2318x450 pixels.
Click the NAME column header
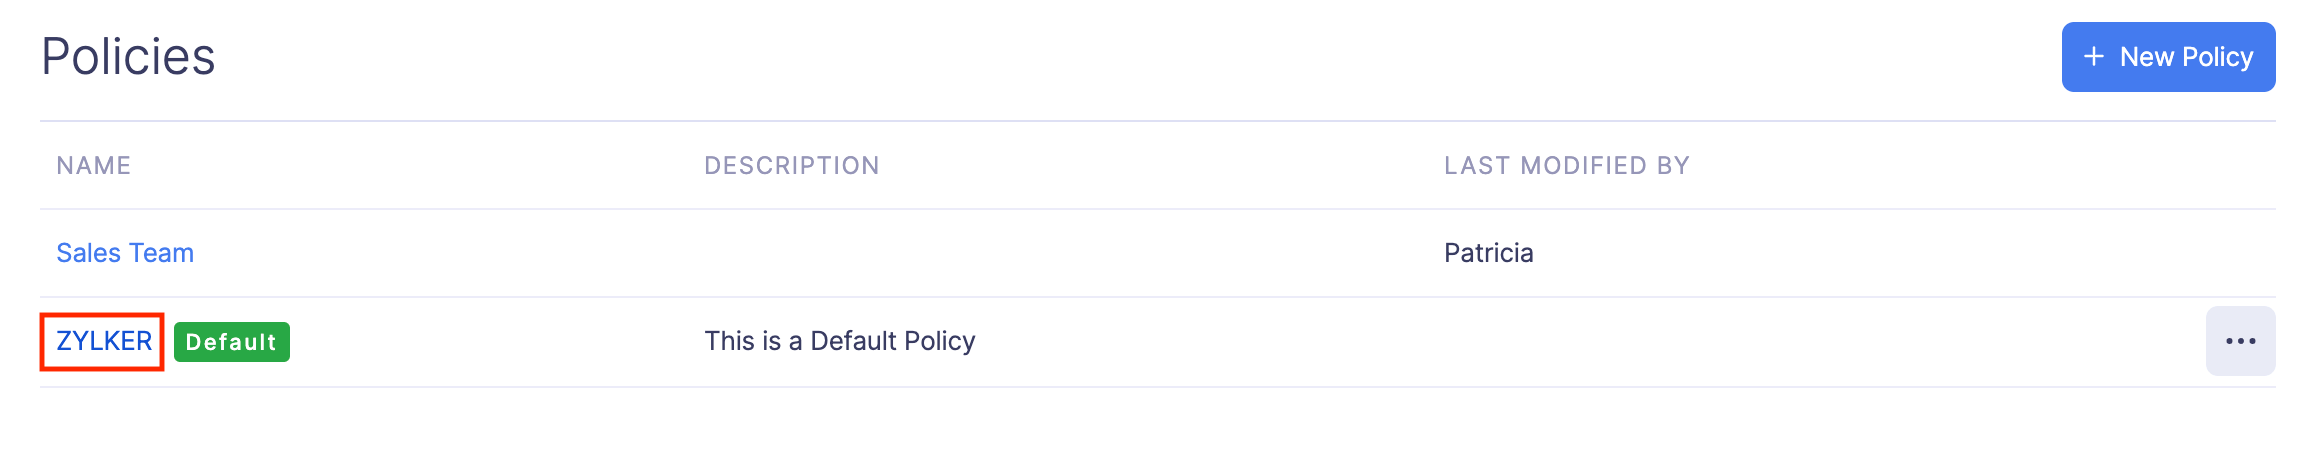click(x=94, y=166)
